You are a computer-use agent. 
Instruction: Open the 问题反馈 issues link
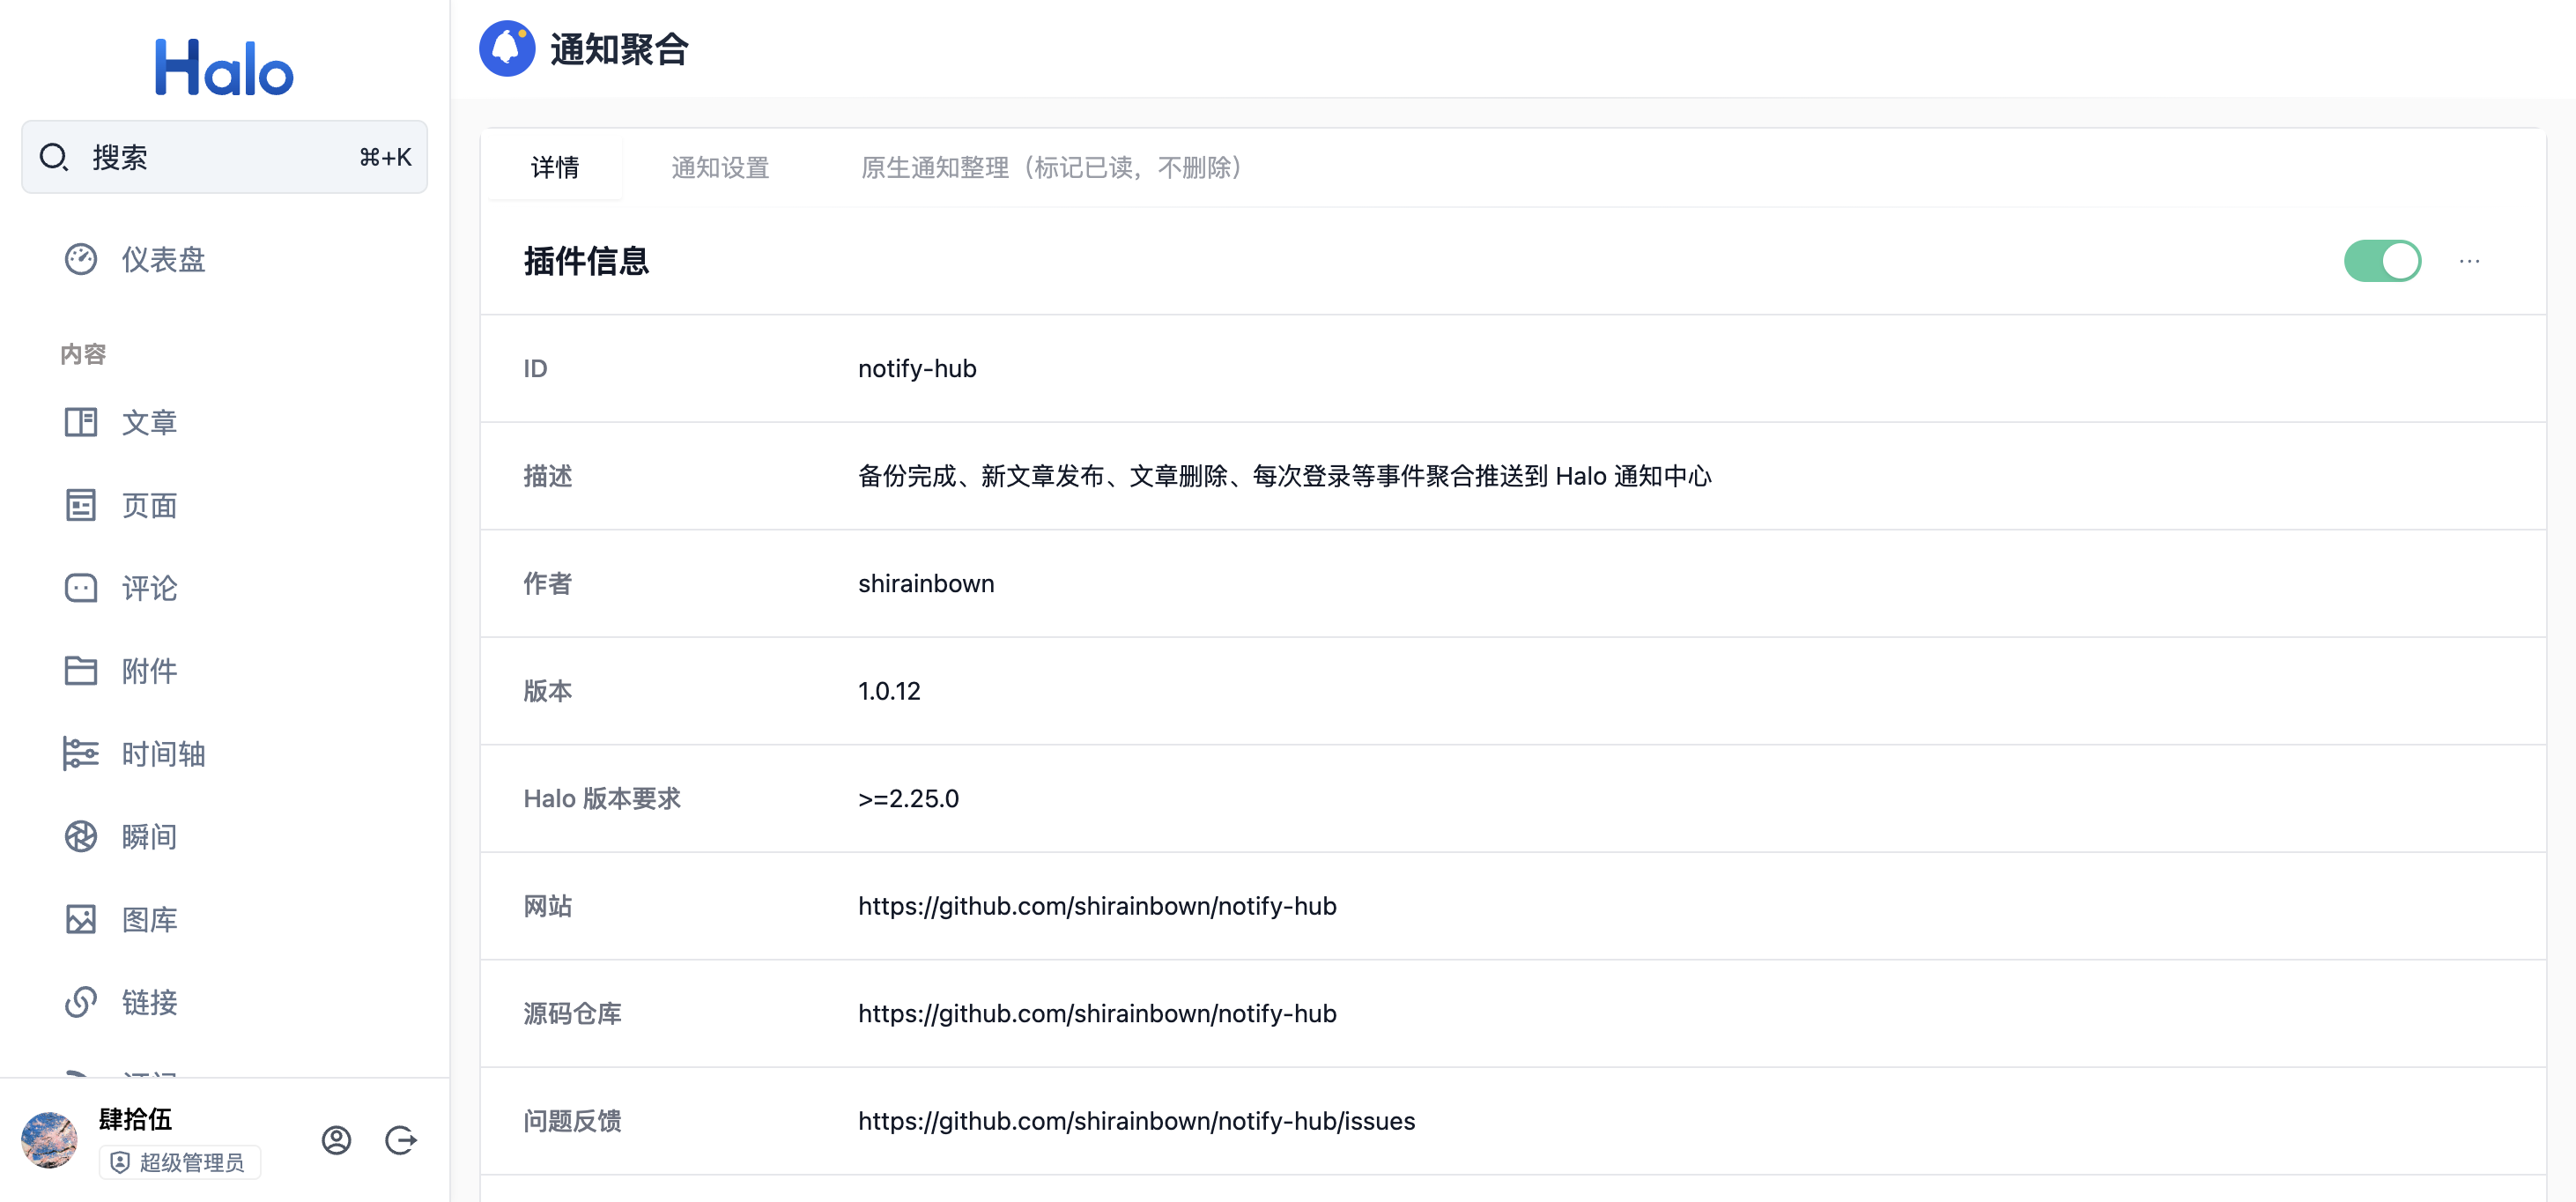(1136, 1121)
